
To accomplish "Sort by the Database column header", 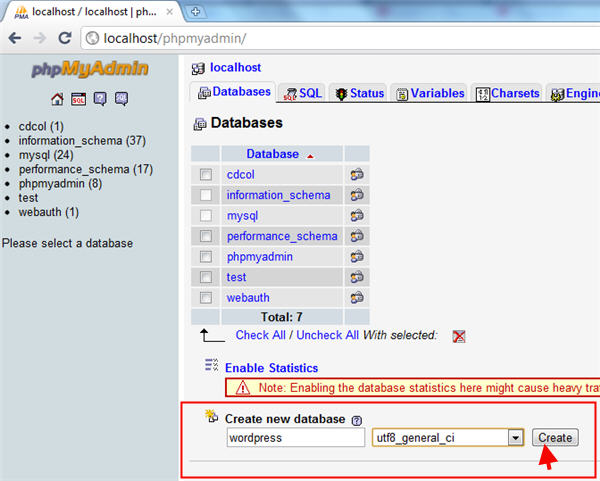I will click(273, 154).
